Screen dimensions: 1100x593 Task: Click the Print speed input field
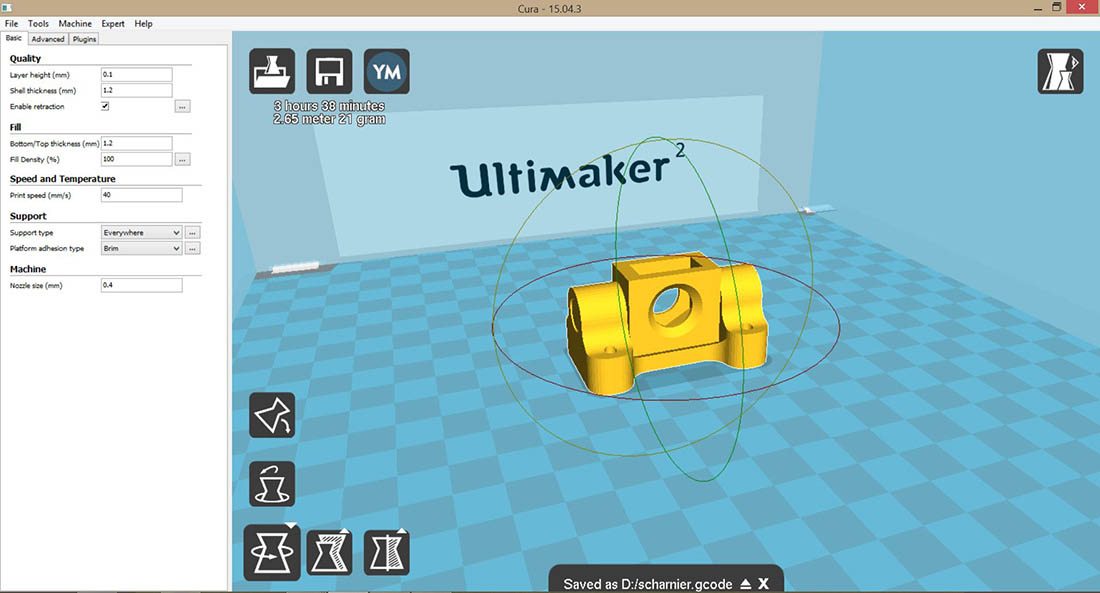coord(142,195)
